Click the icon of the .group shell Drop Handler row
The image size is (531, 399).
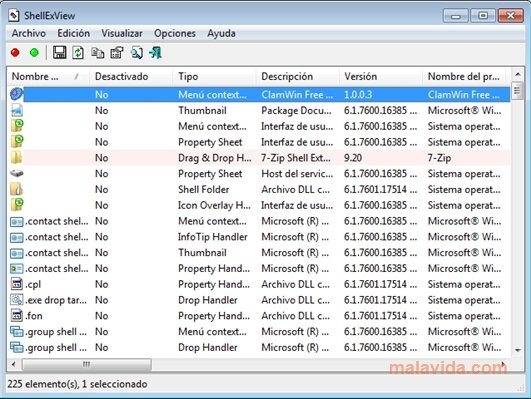[x=17, y=347]
